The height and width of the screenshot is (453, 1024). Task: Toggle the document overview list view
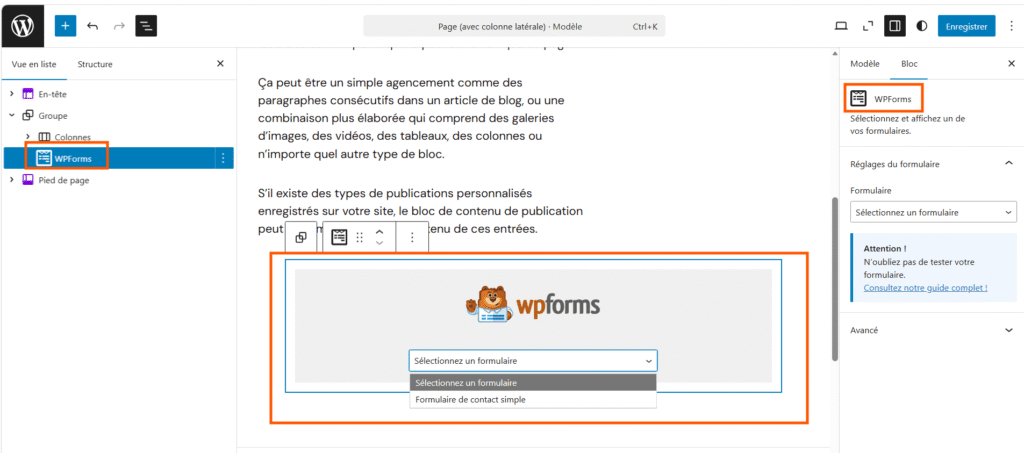pos(146,26)
